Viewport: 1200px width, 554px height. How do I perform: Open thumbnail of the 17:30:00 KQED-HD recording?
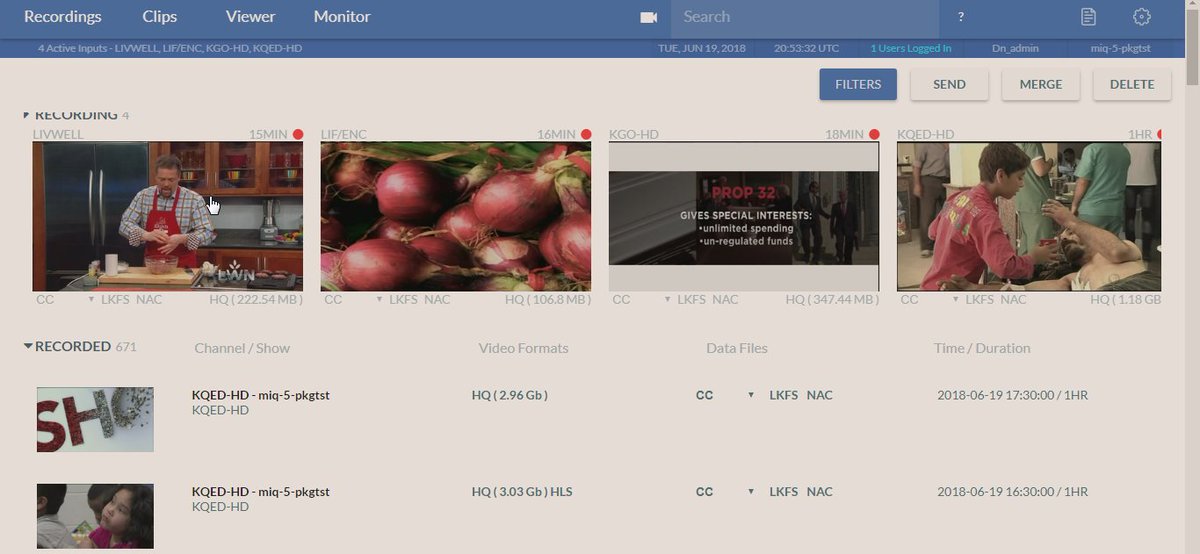point(95,419)
